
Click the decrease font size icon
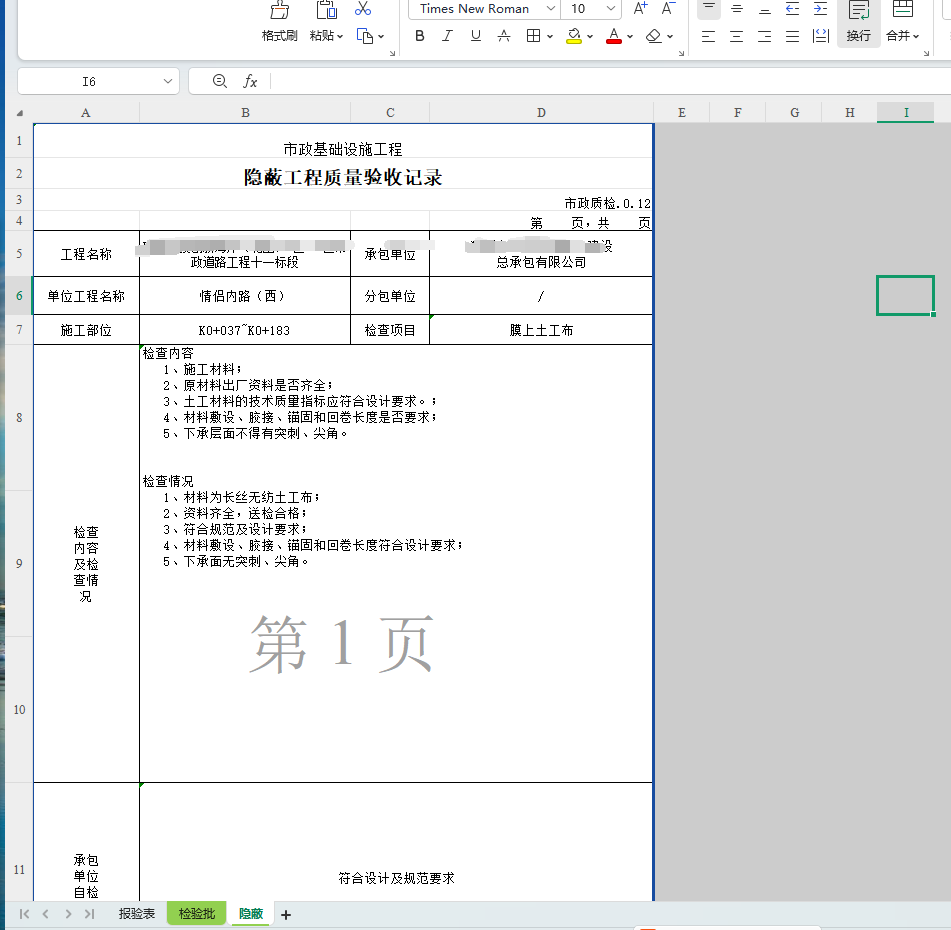point(668,9)
